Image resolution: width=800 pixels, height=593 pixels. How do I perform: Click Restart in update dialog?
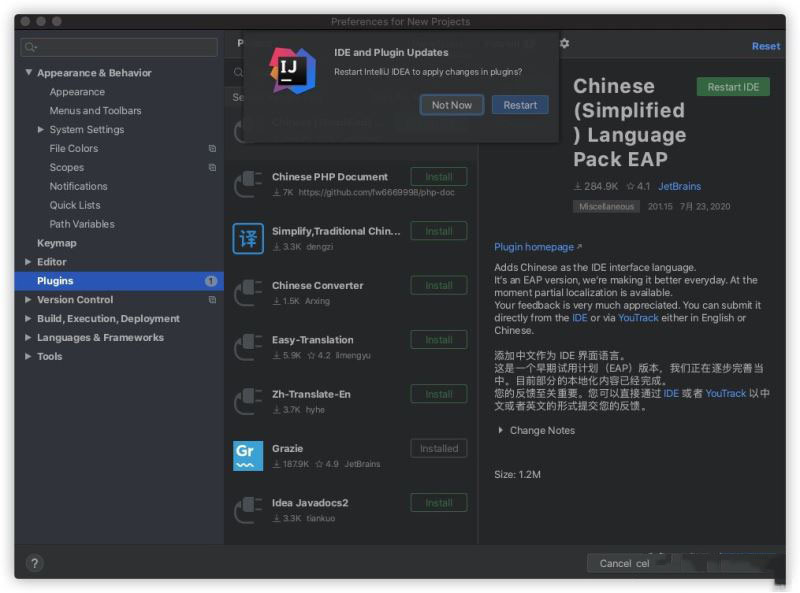(x=520, y=105)
